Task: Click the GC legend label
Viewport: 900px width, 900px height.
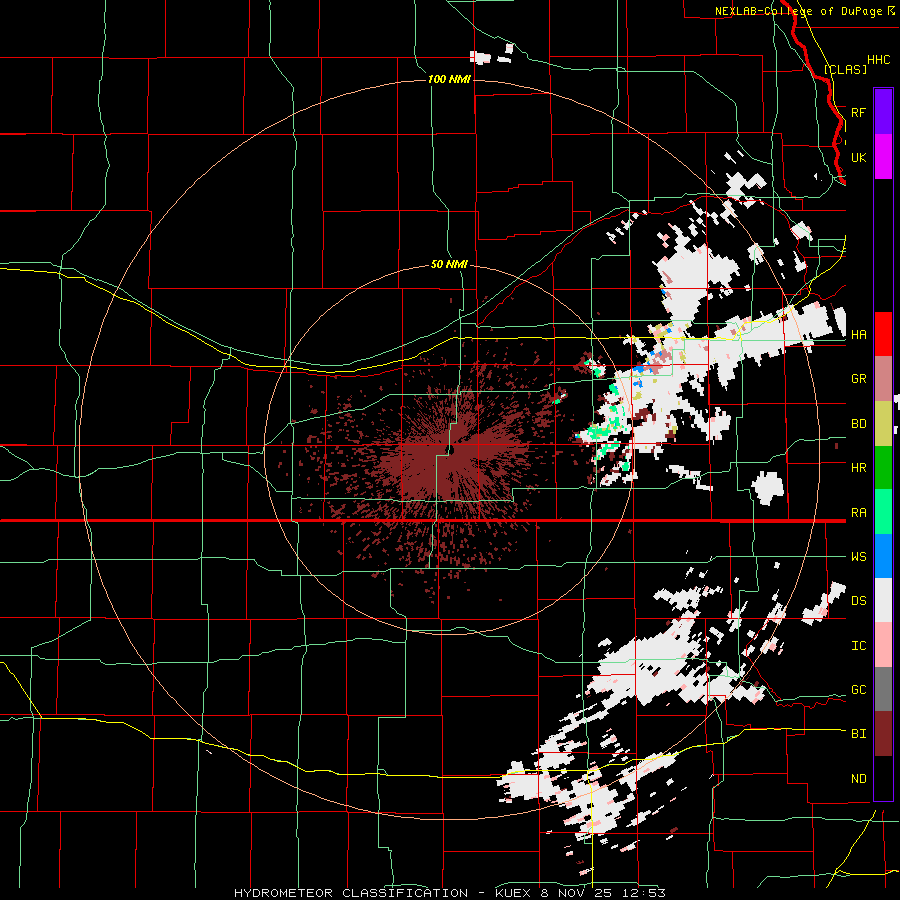Action: pos(858,690)
